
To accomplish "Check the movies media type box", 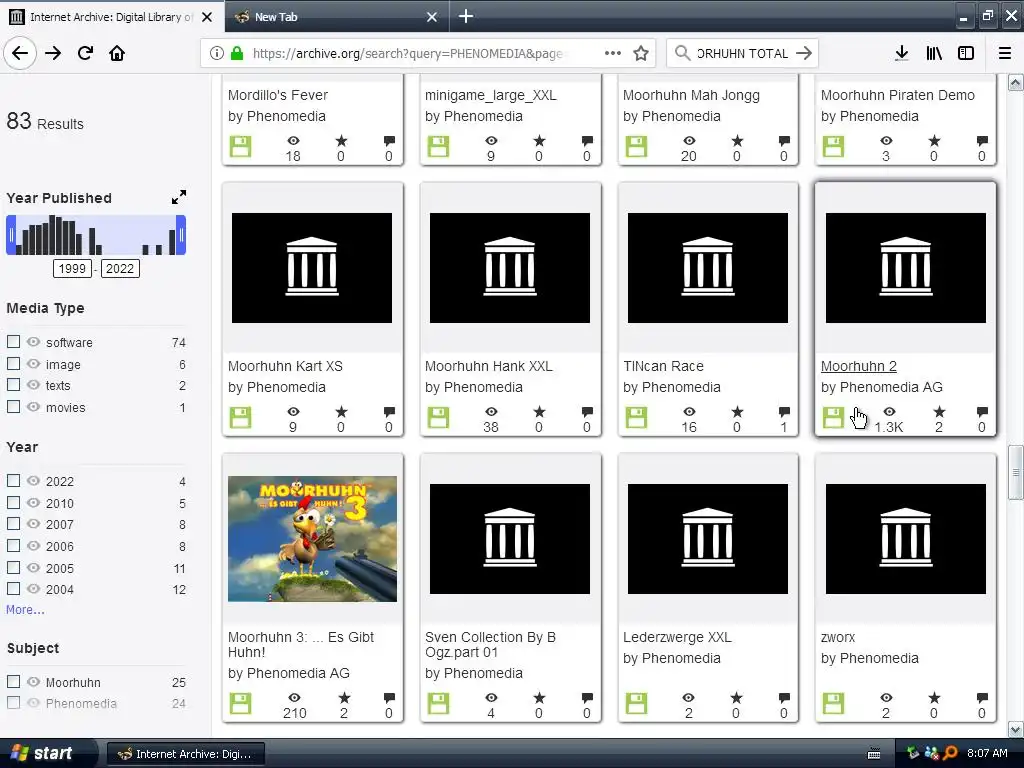I will tap(13, 406).
